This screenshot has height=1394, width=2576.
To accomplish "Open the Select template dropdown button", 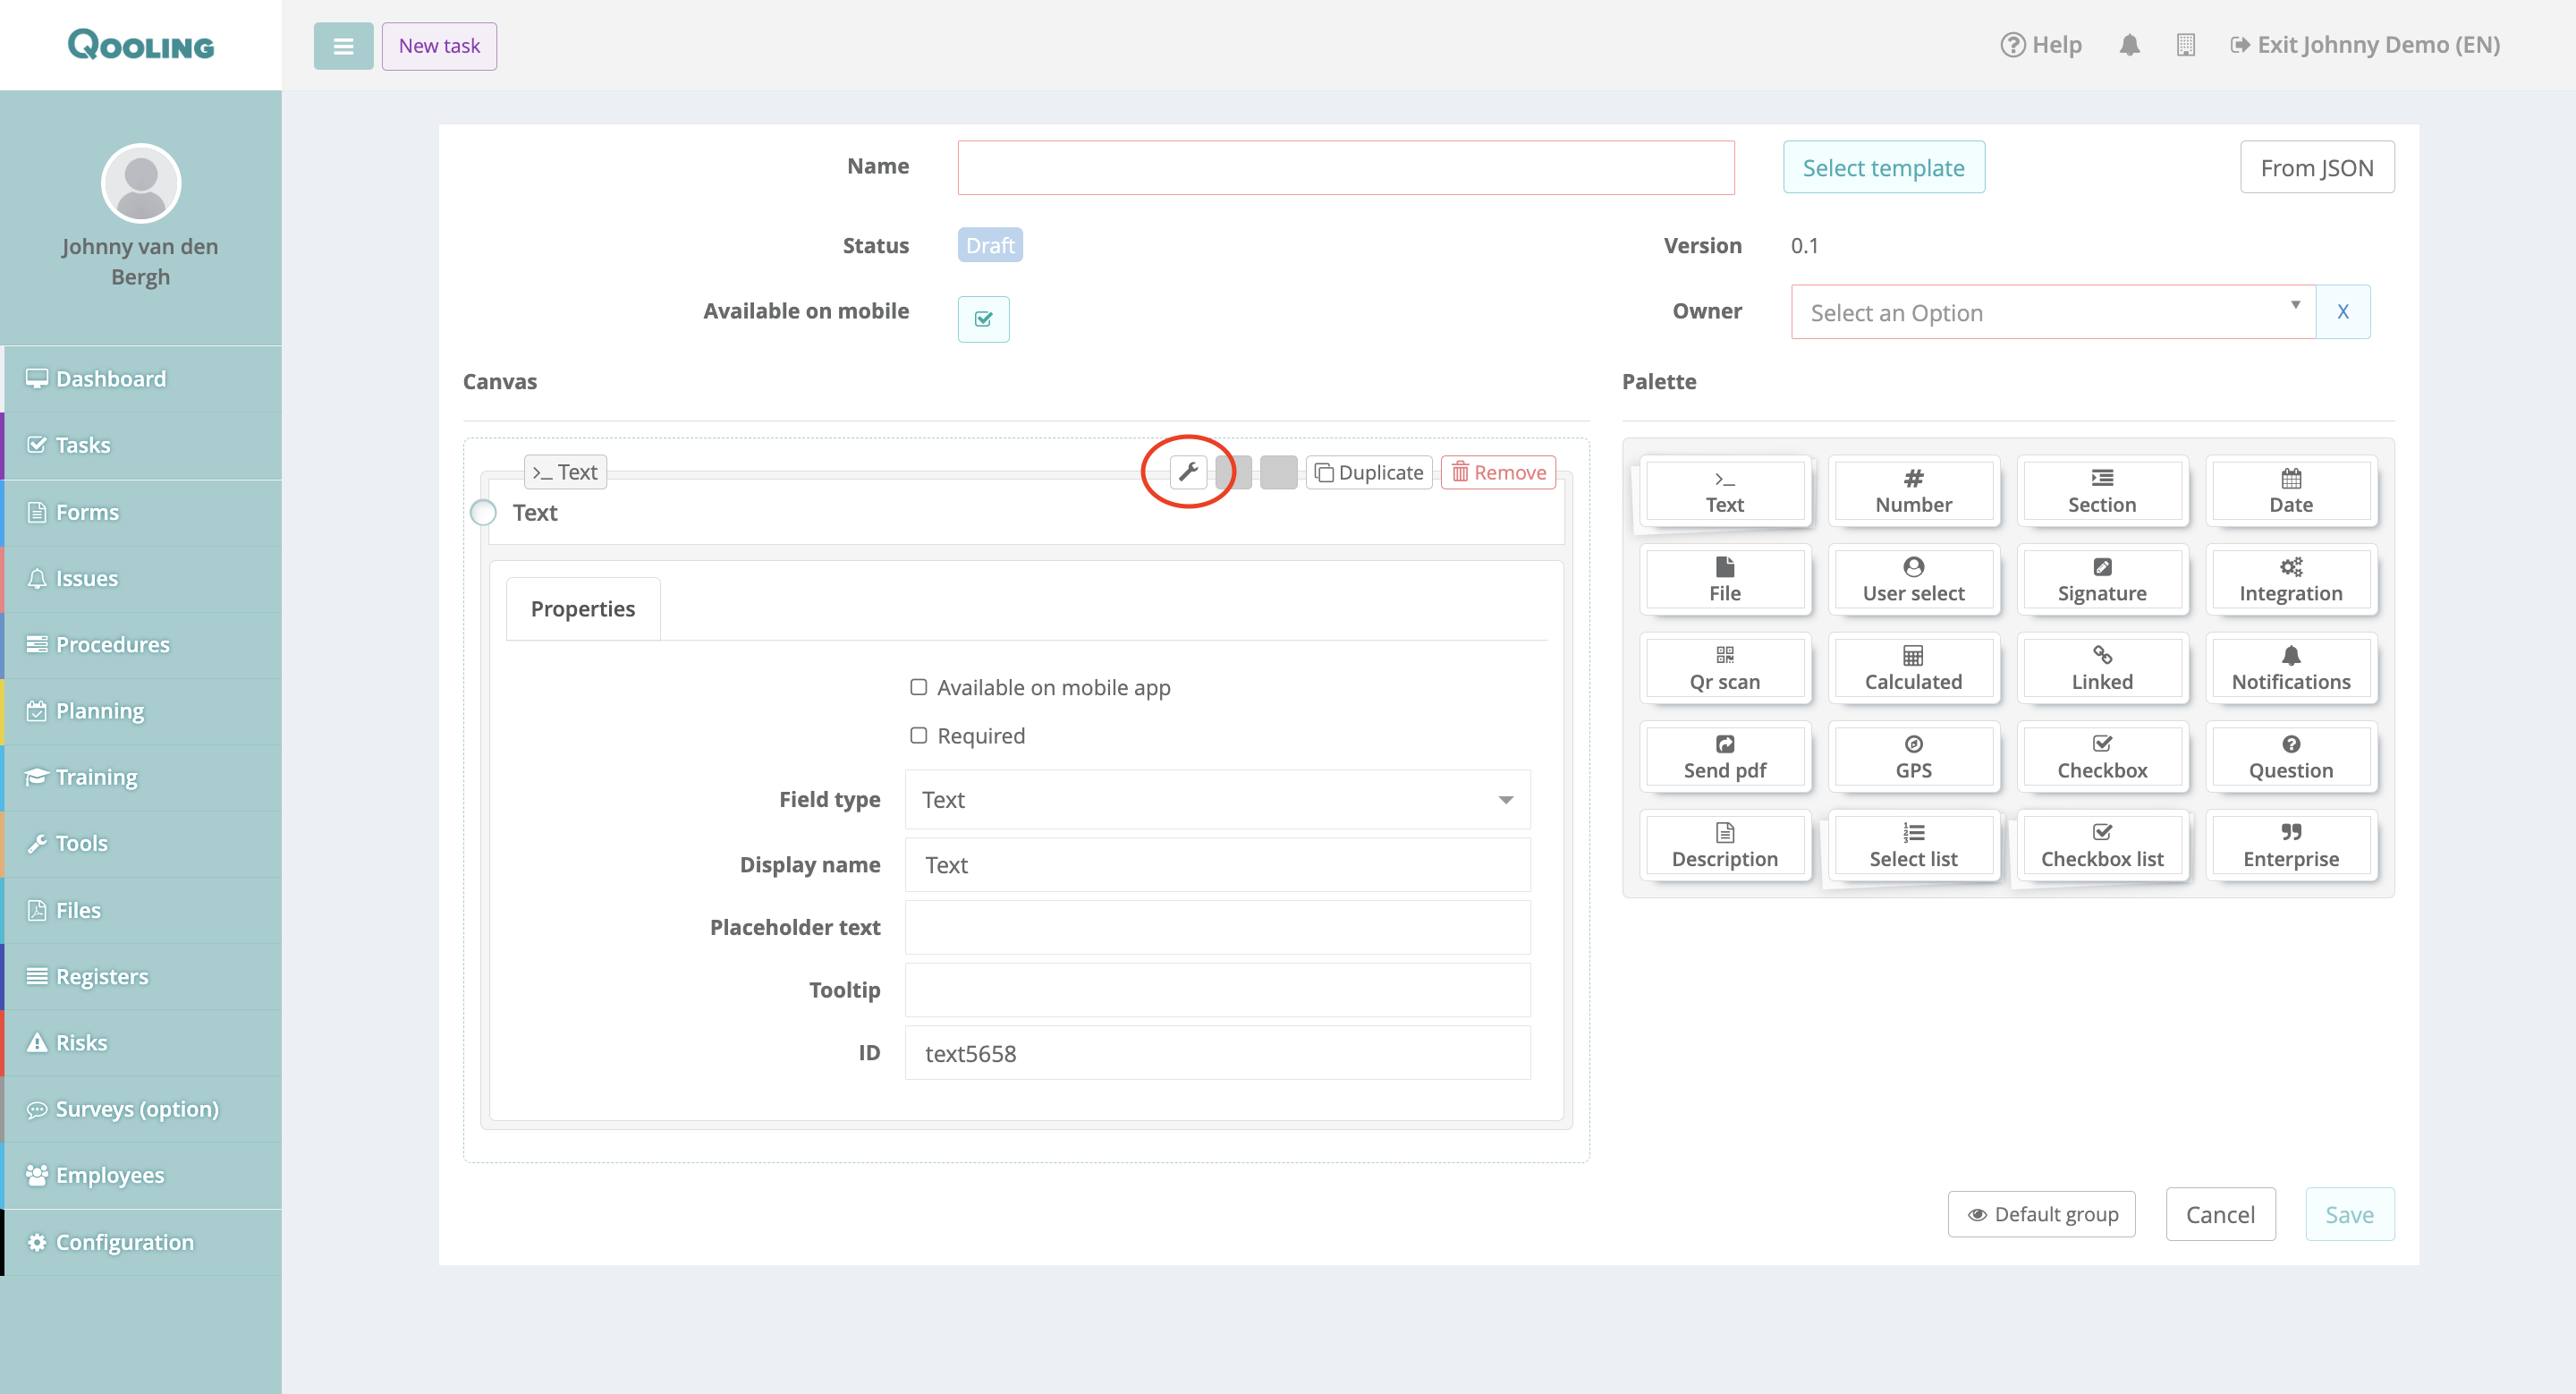I will [1883, 168].
